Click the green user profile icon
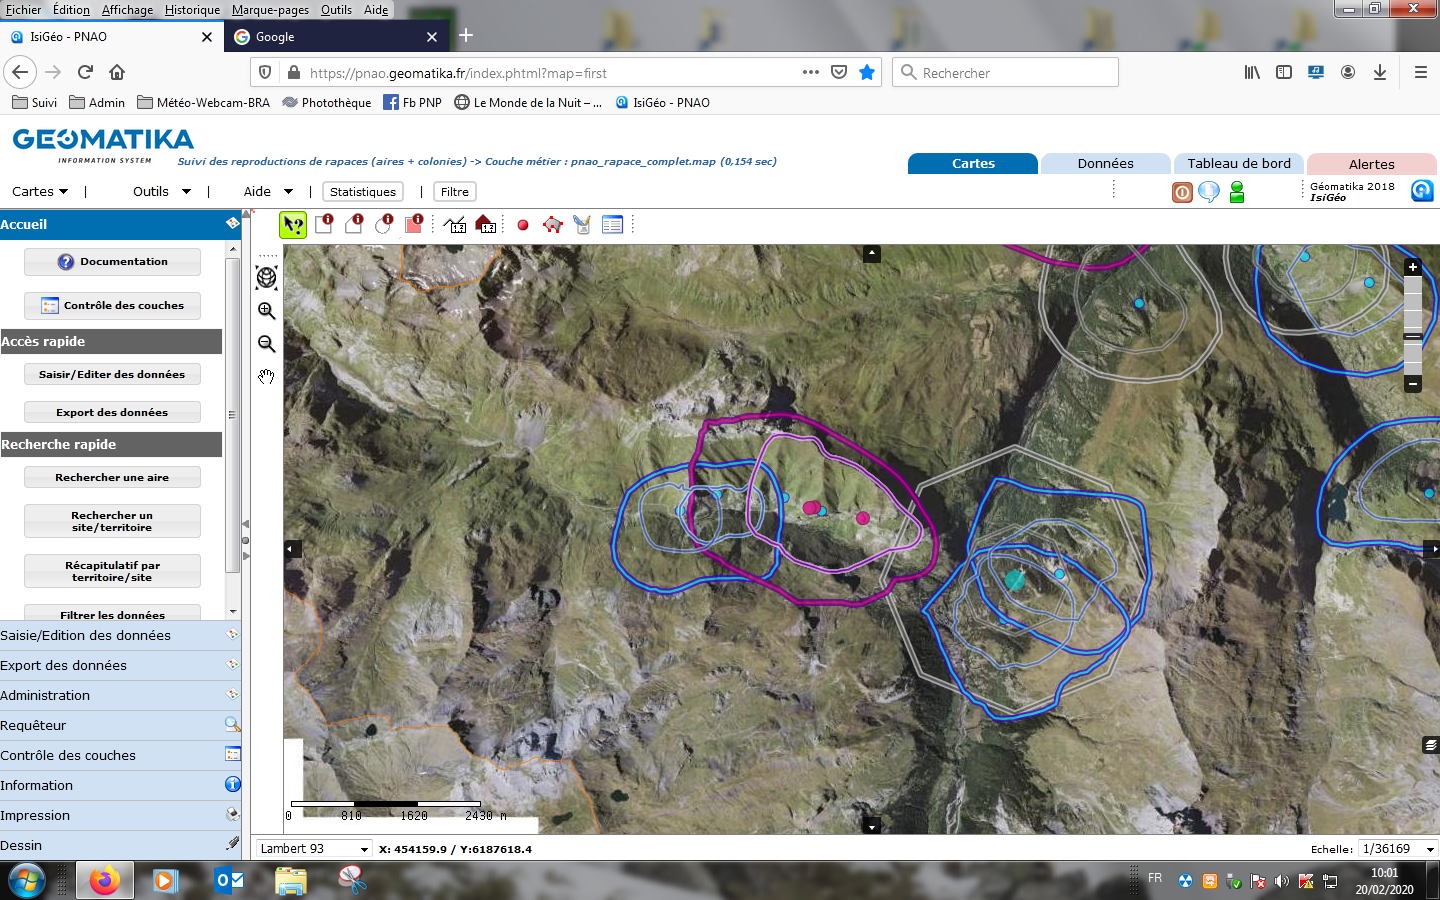The image size is (1440, 900). tap(1237, 192)
